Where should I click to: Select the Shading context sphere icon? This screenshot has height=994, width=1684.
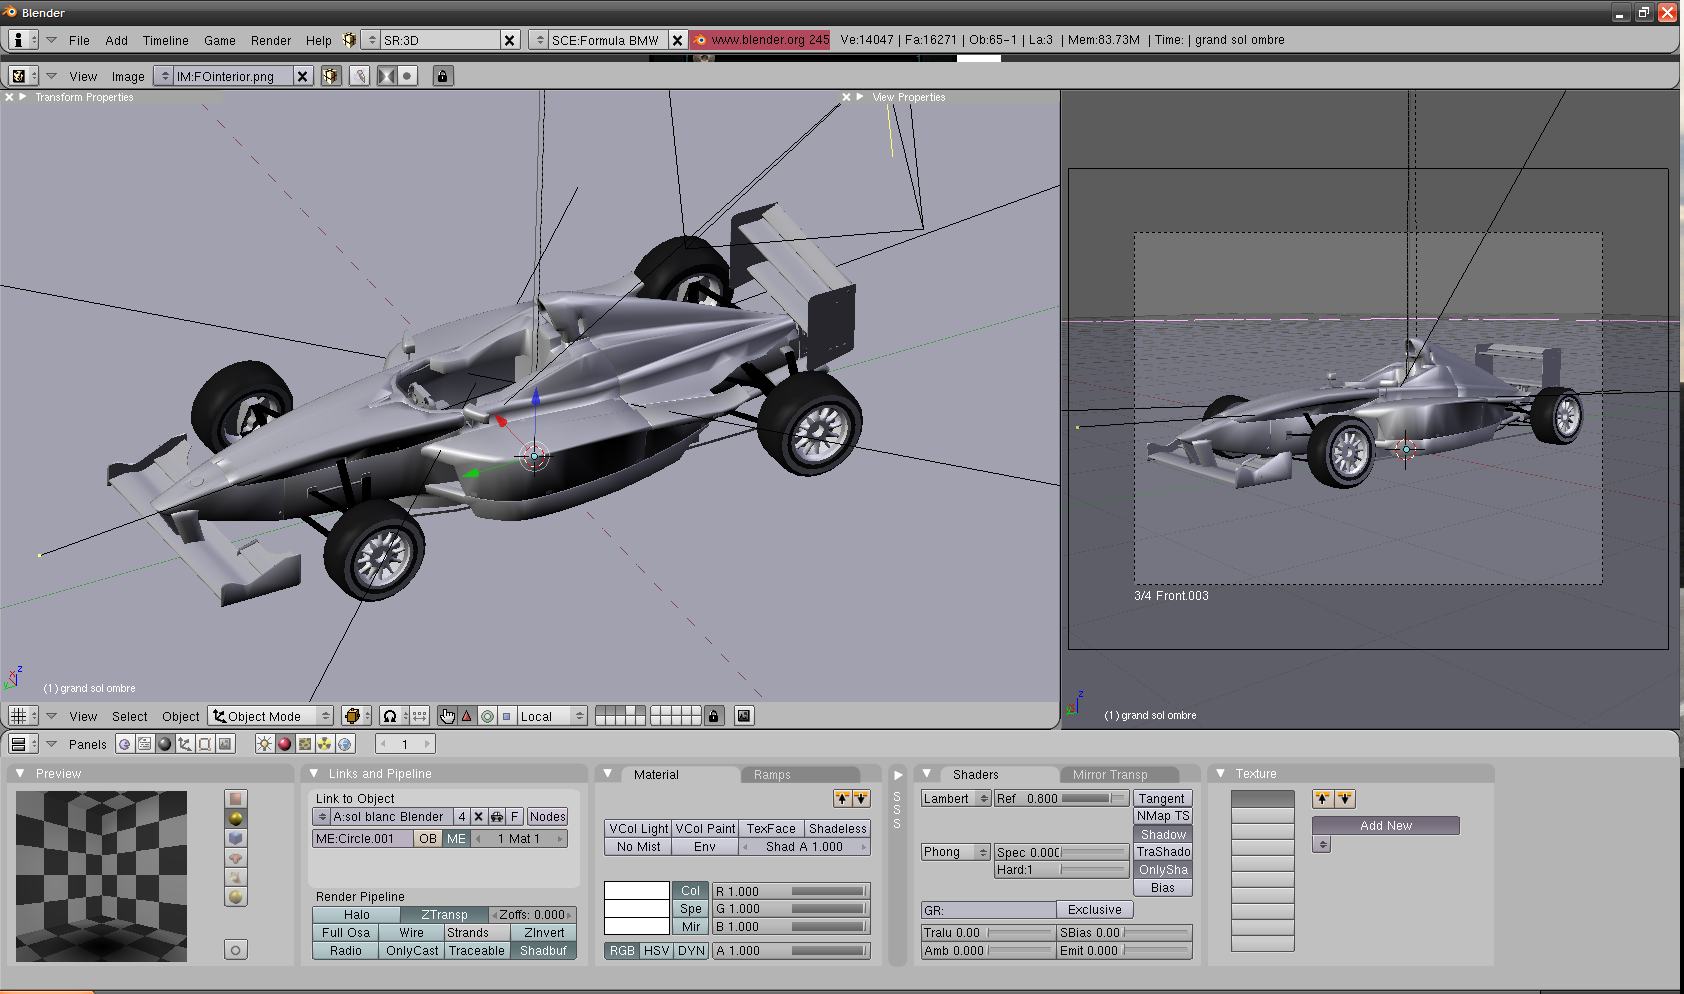tap(165, 744)
